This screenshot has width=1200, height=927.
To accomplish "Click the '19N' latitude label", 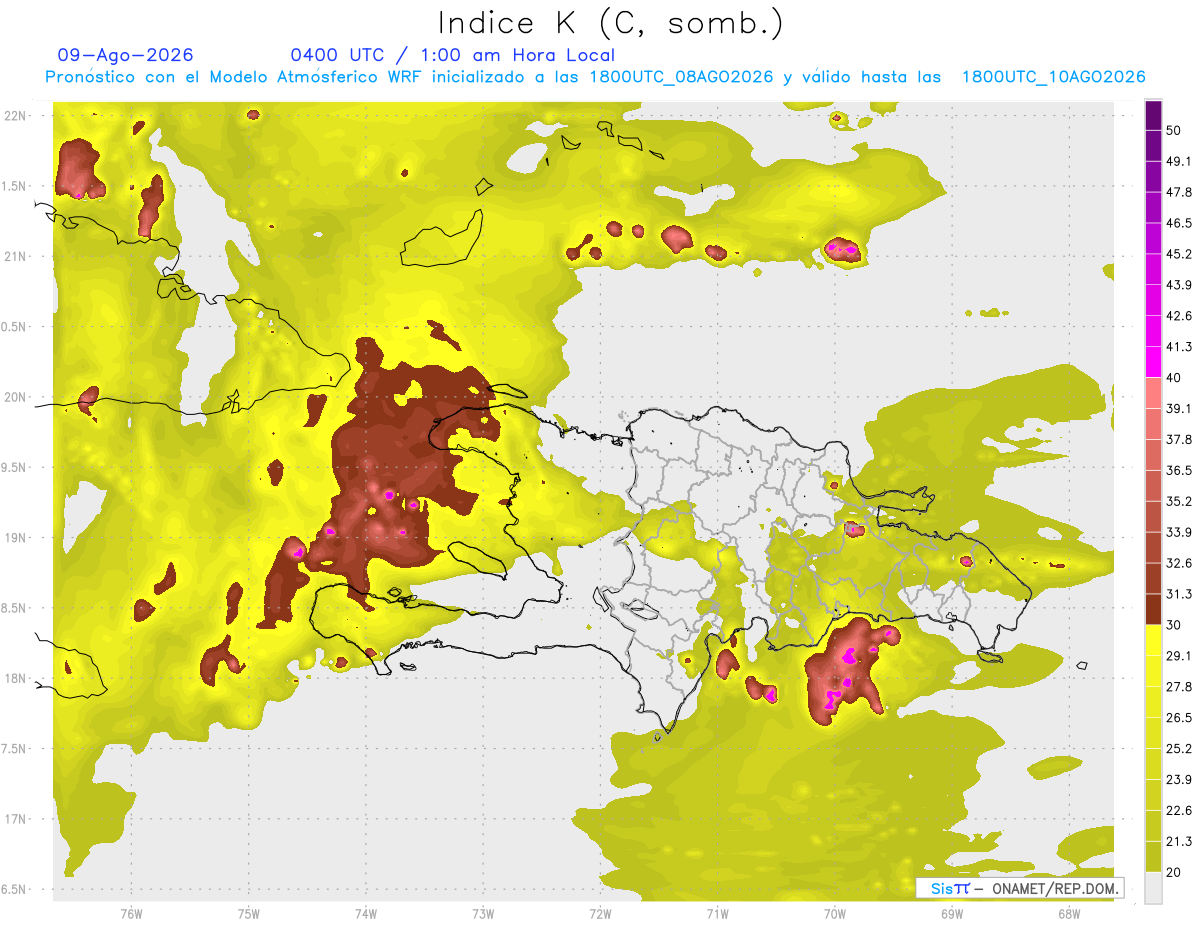I will [17, 538].
